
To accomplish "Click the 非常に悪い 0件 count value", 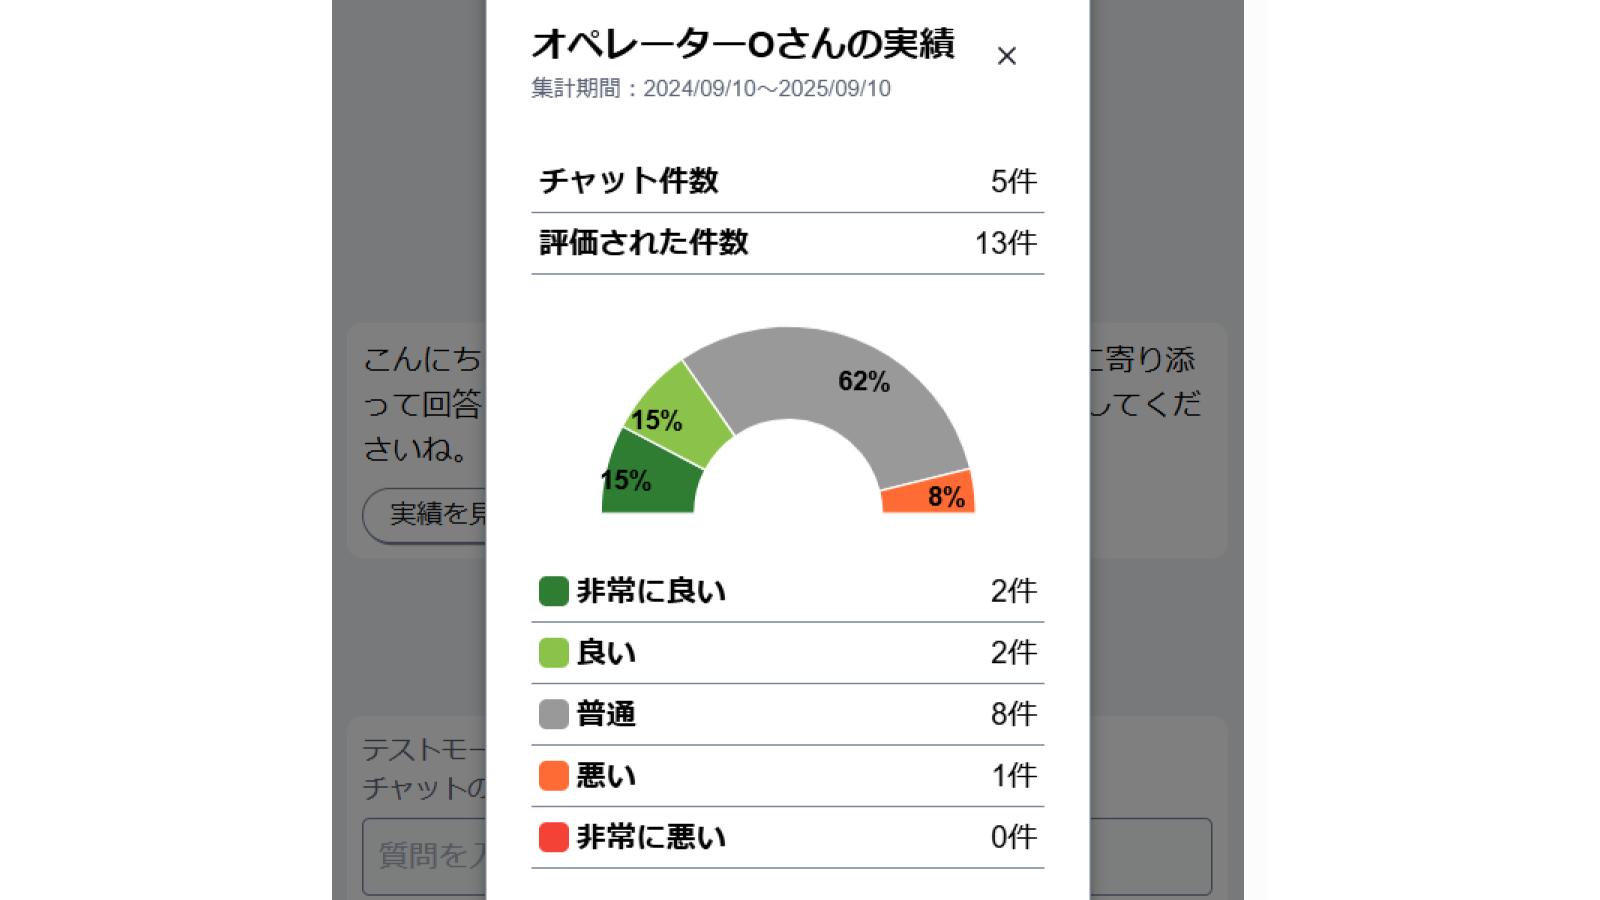I will 1013,837.
